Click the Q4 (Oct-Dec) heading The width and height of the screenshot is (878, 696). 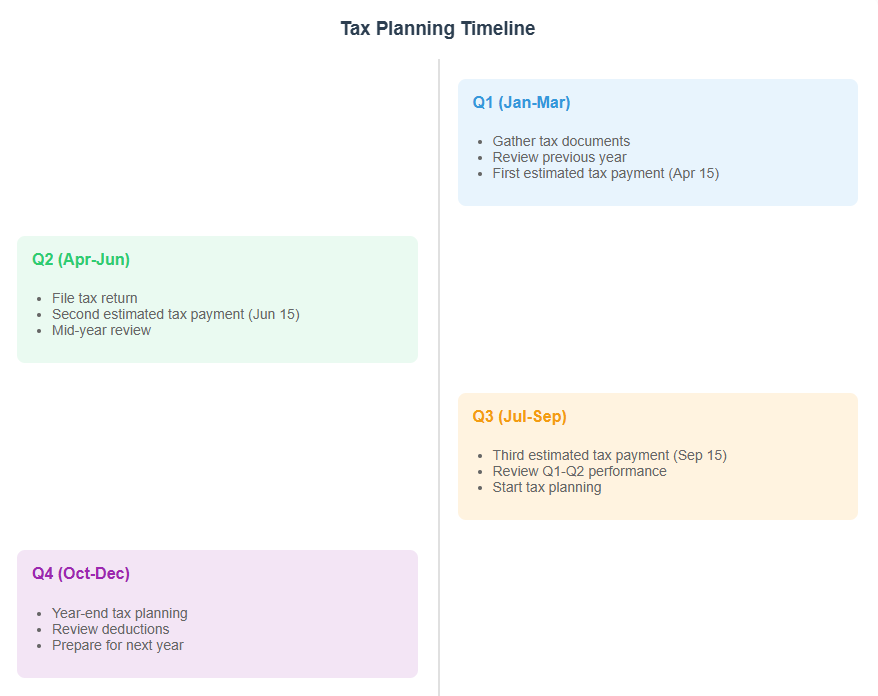click(81, 574)
